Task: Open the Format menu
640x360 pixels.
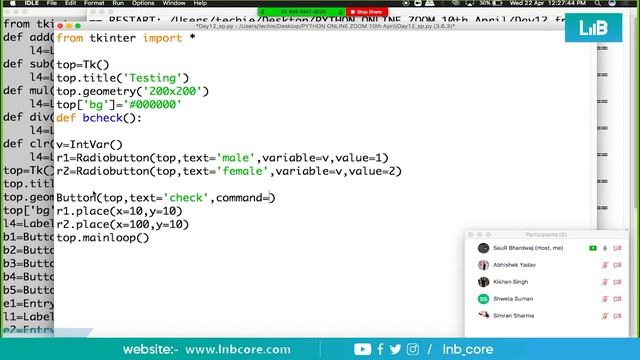Action: click(x=94, y=3)
